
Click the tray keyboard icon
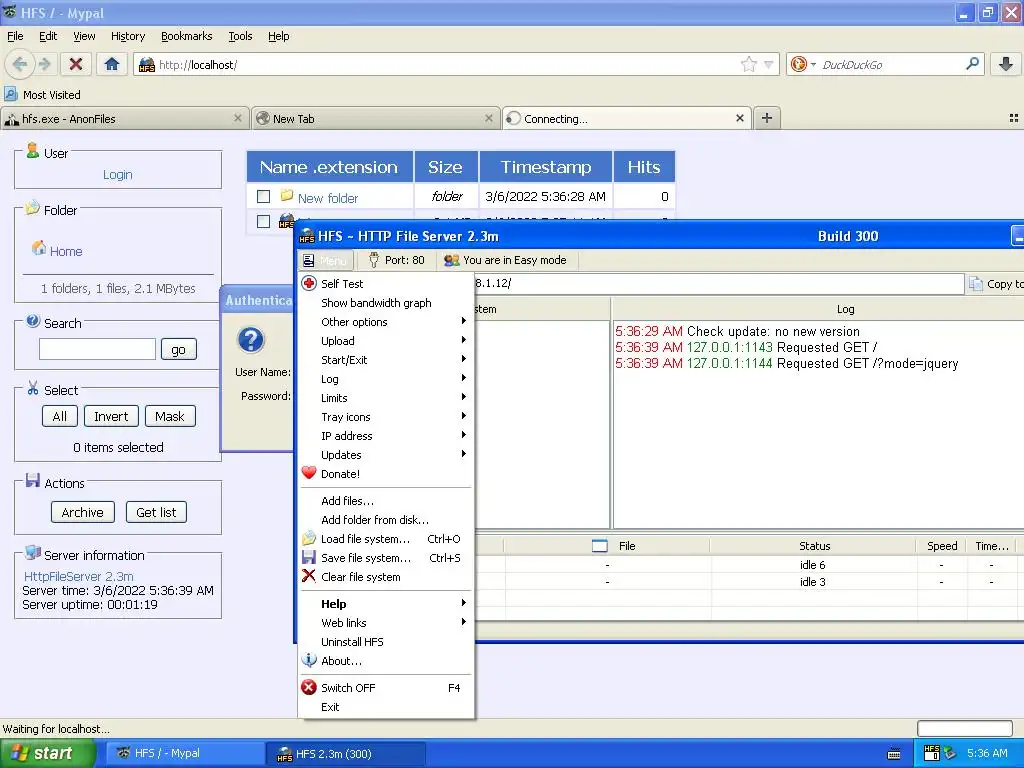click(894, 754)
